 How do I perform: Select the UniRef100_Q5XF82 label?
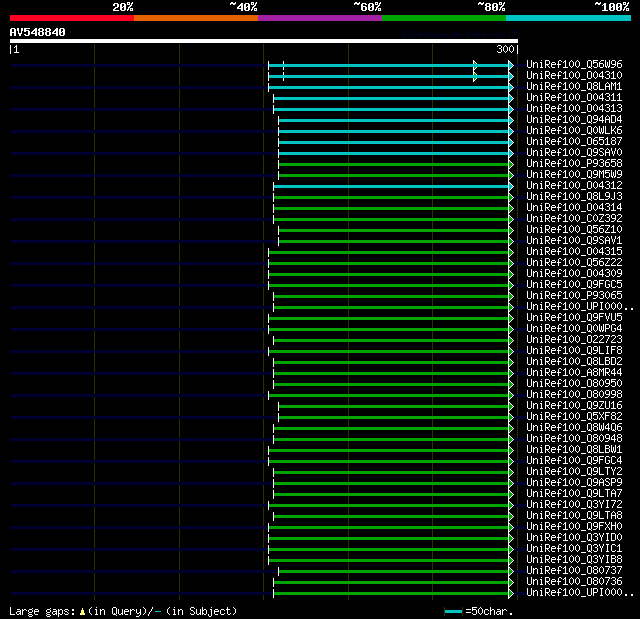pyautogui.click(x=574, y=417)
